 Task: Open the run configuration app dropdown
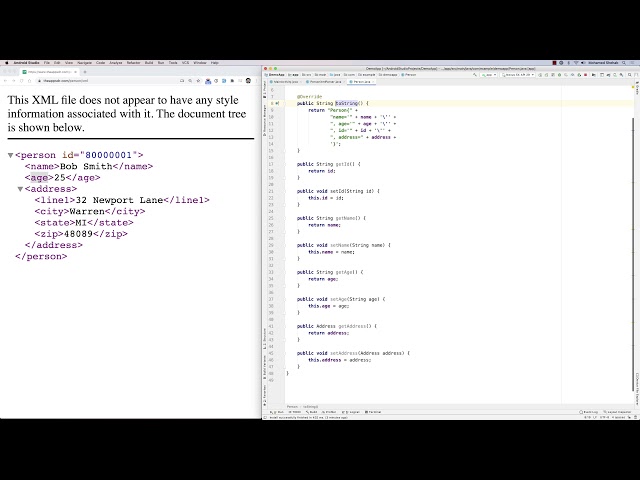[489, 75]
